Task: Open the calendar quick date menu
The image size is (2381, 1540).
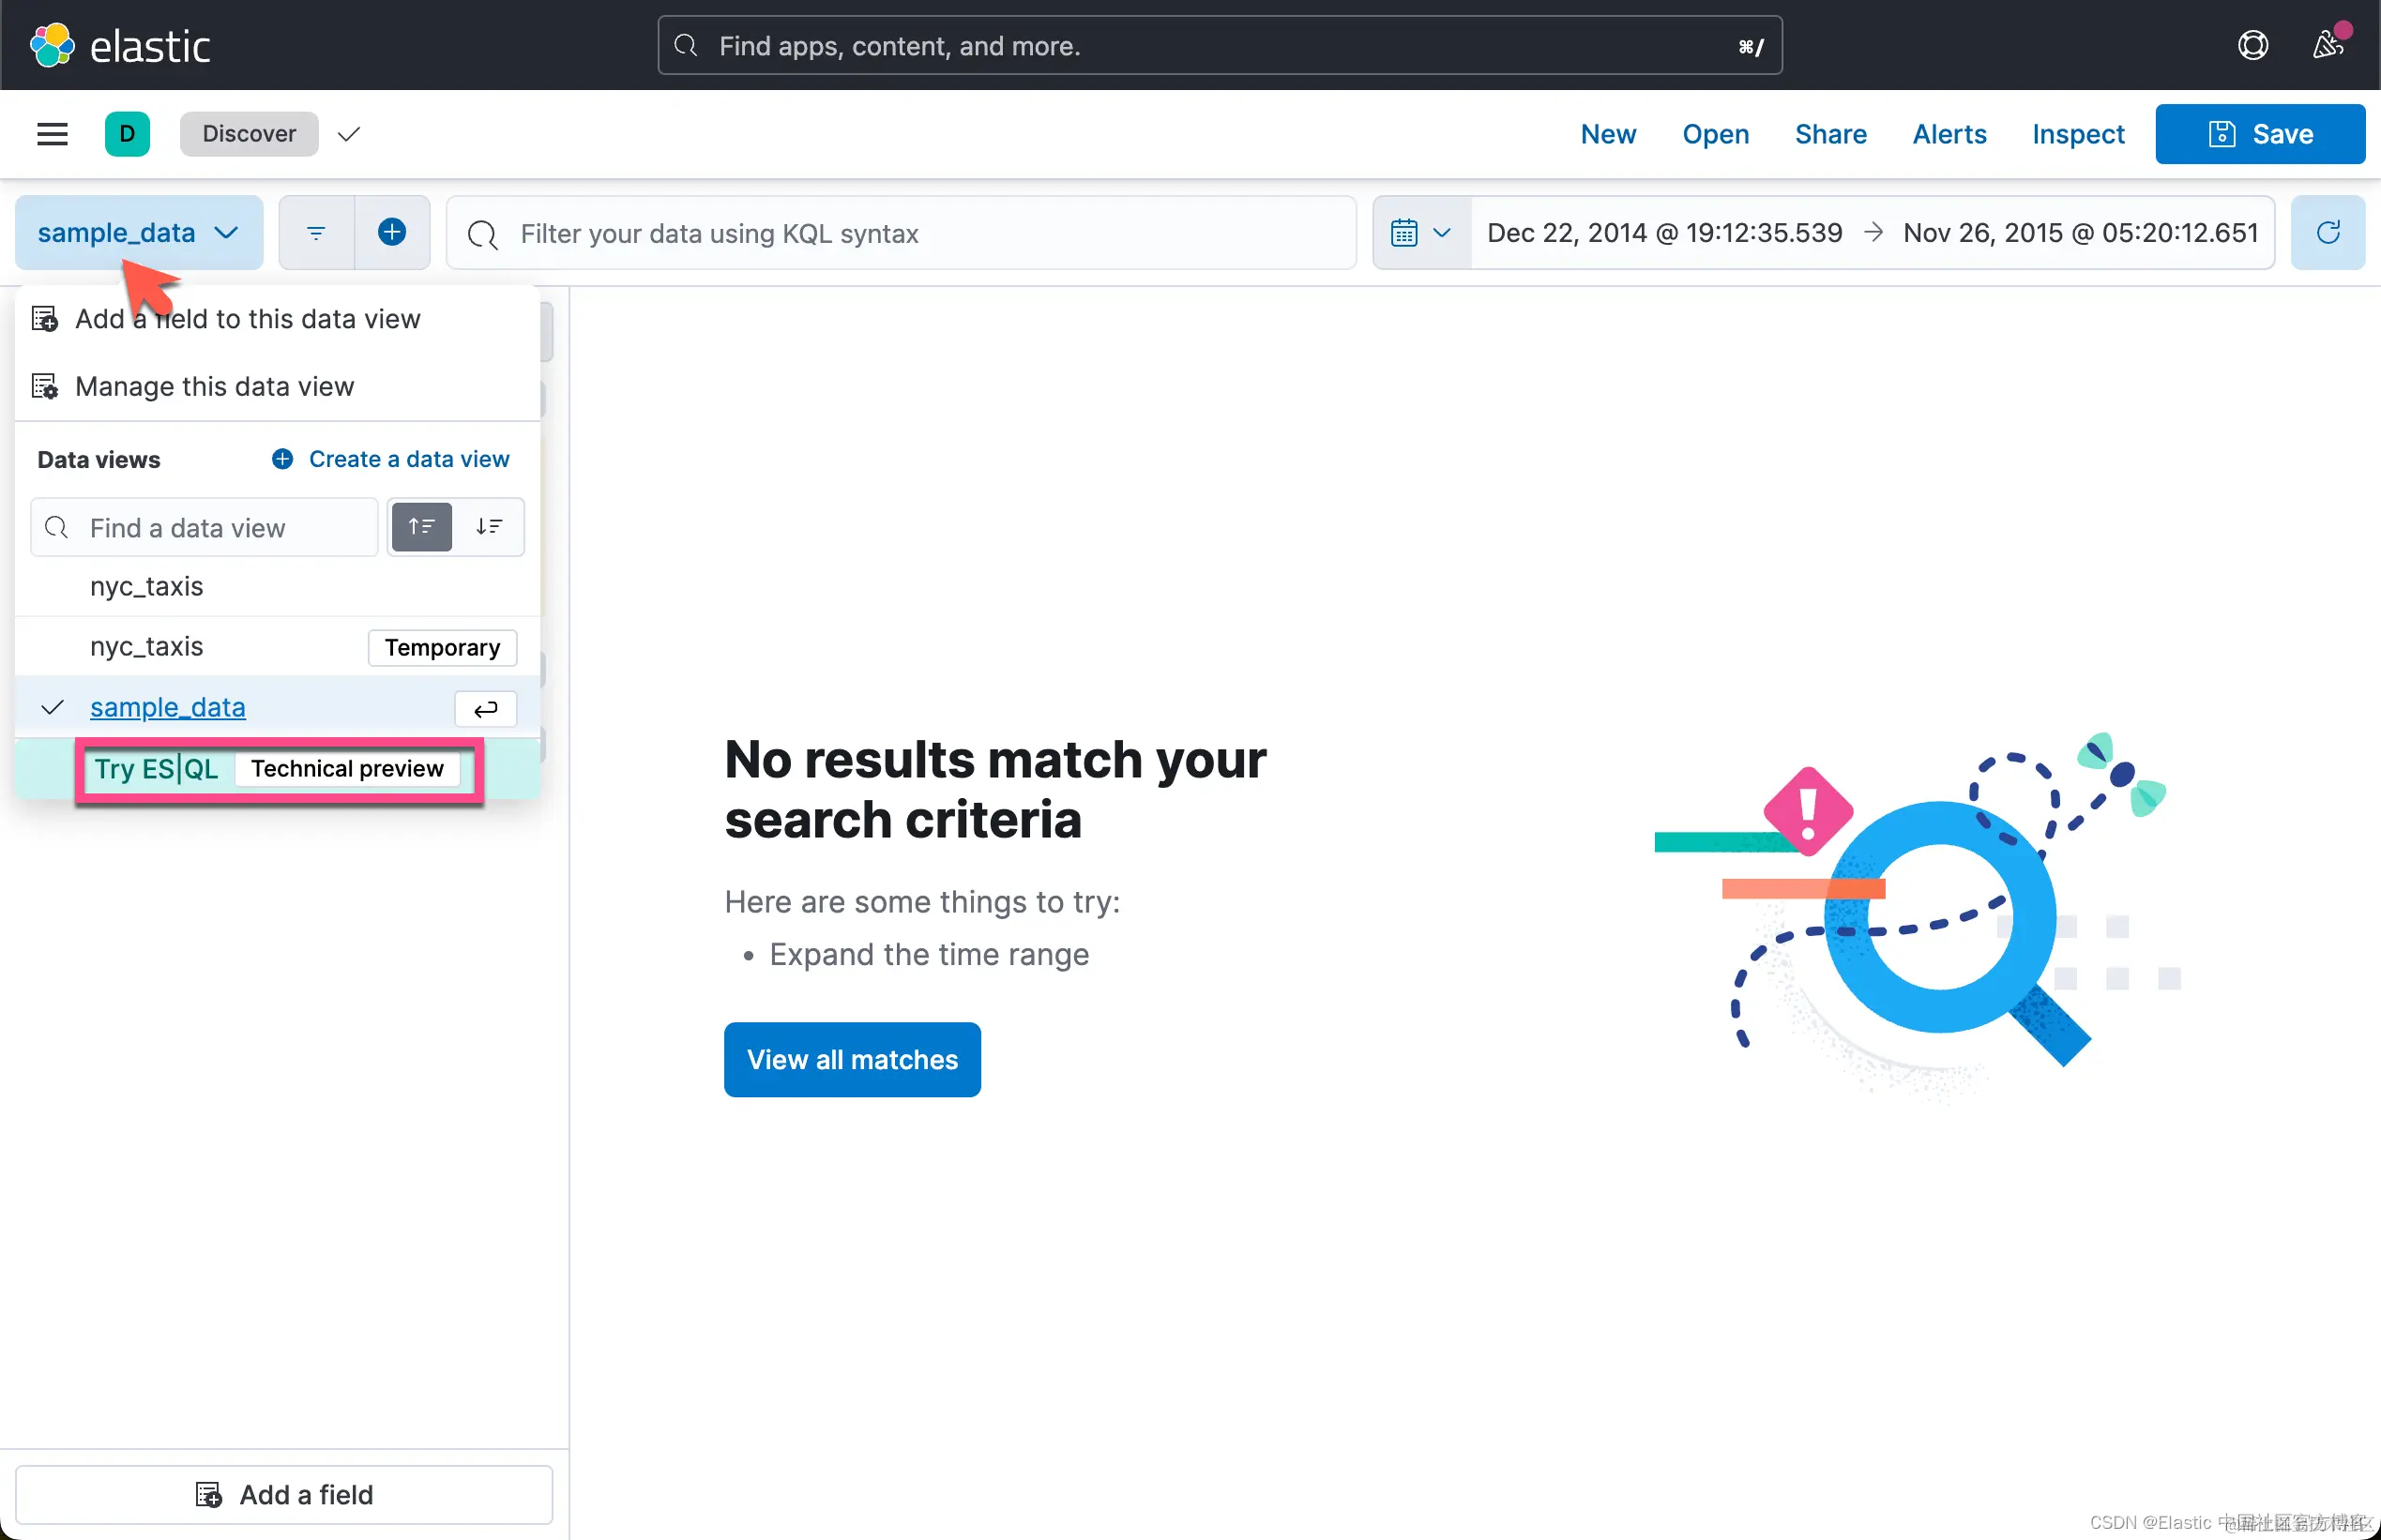Action: (1420, 232)
